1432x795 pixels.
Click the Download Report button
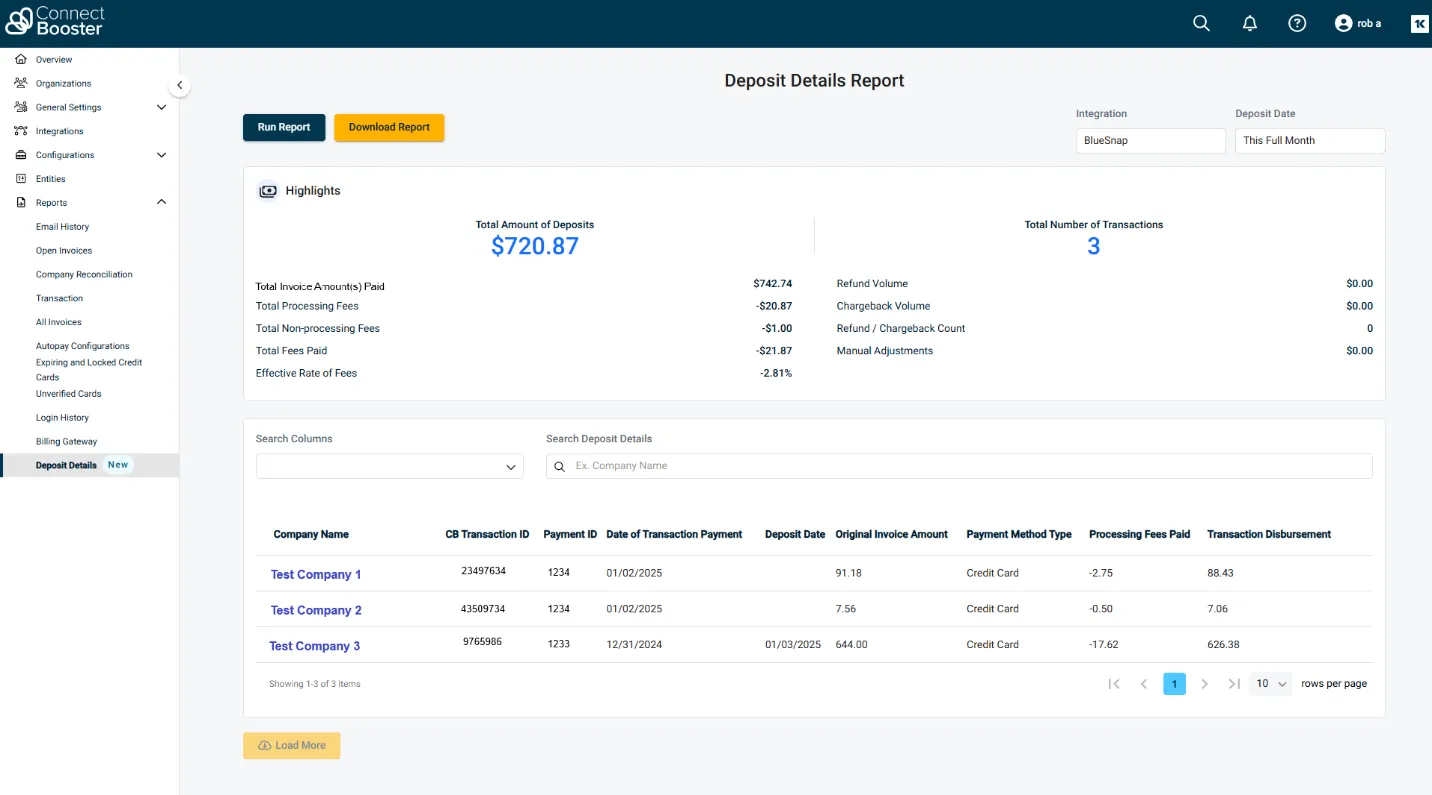click(389, 128)
